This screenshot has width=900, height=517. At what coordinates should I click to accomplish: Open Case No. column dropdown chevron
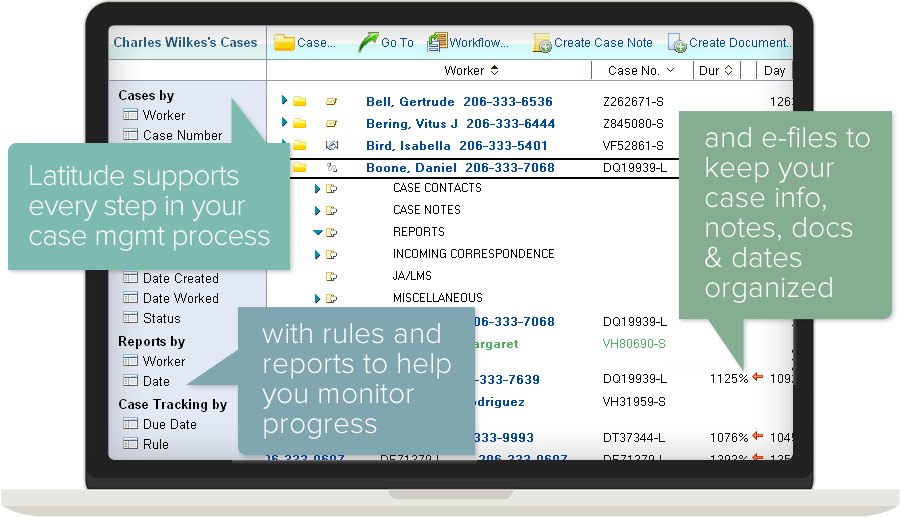coord(670,70)
